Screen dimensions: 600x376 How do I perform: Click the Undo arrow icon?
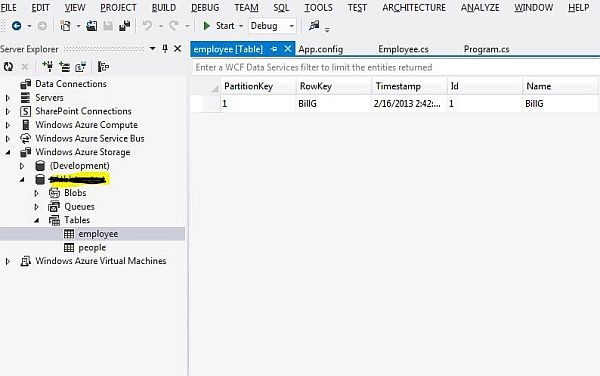pos(147,26)
